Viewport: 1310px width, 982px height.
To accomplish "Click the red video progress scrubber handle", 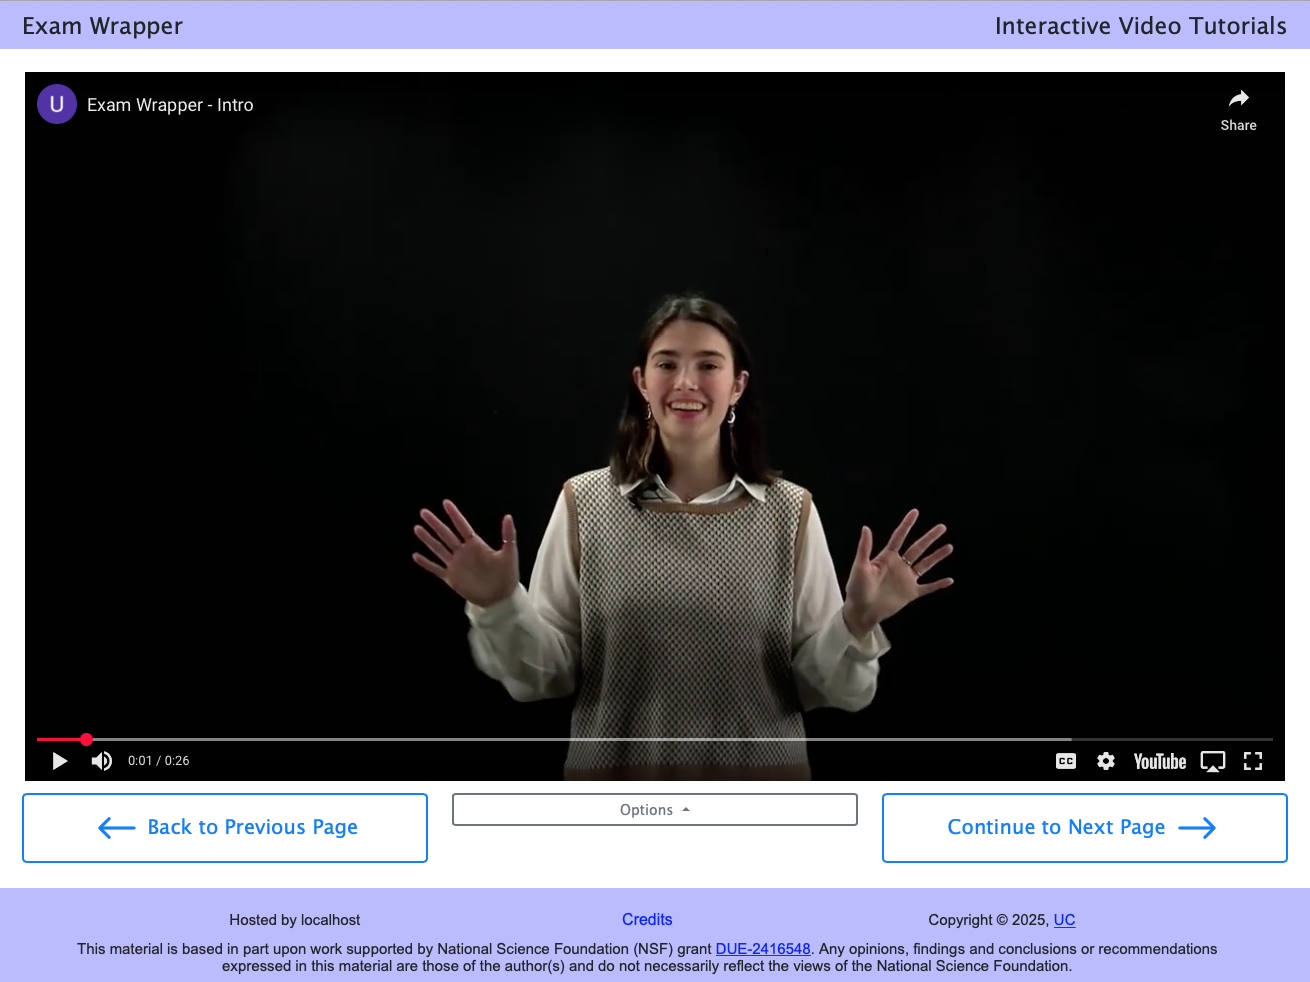I will coord(87,739).
